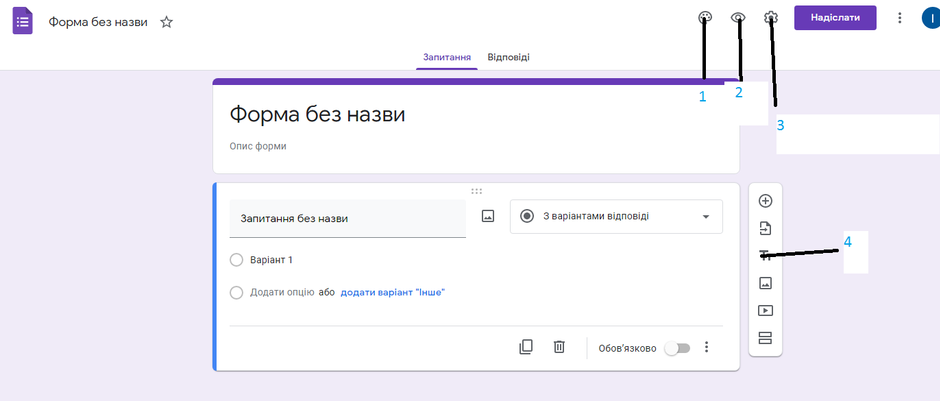Star the form with the star icon

click(x=166, y=22)
